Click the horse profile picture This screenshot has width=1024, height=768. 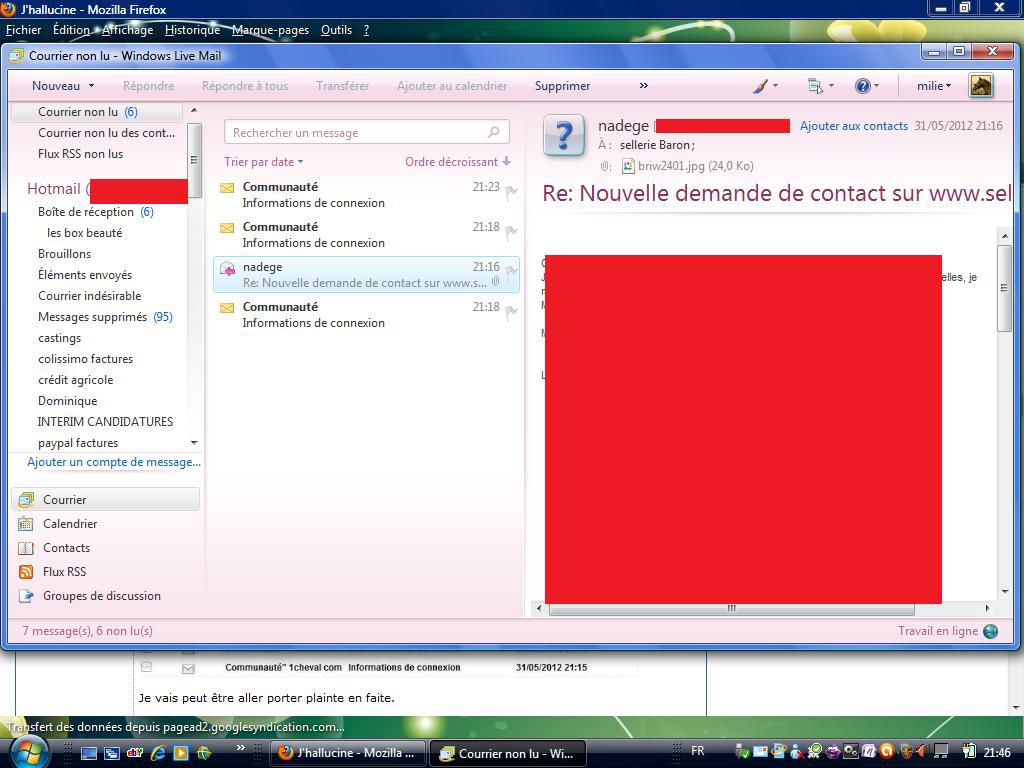tap(981, 86)
